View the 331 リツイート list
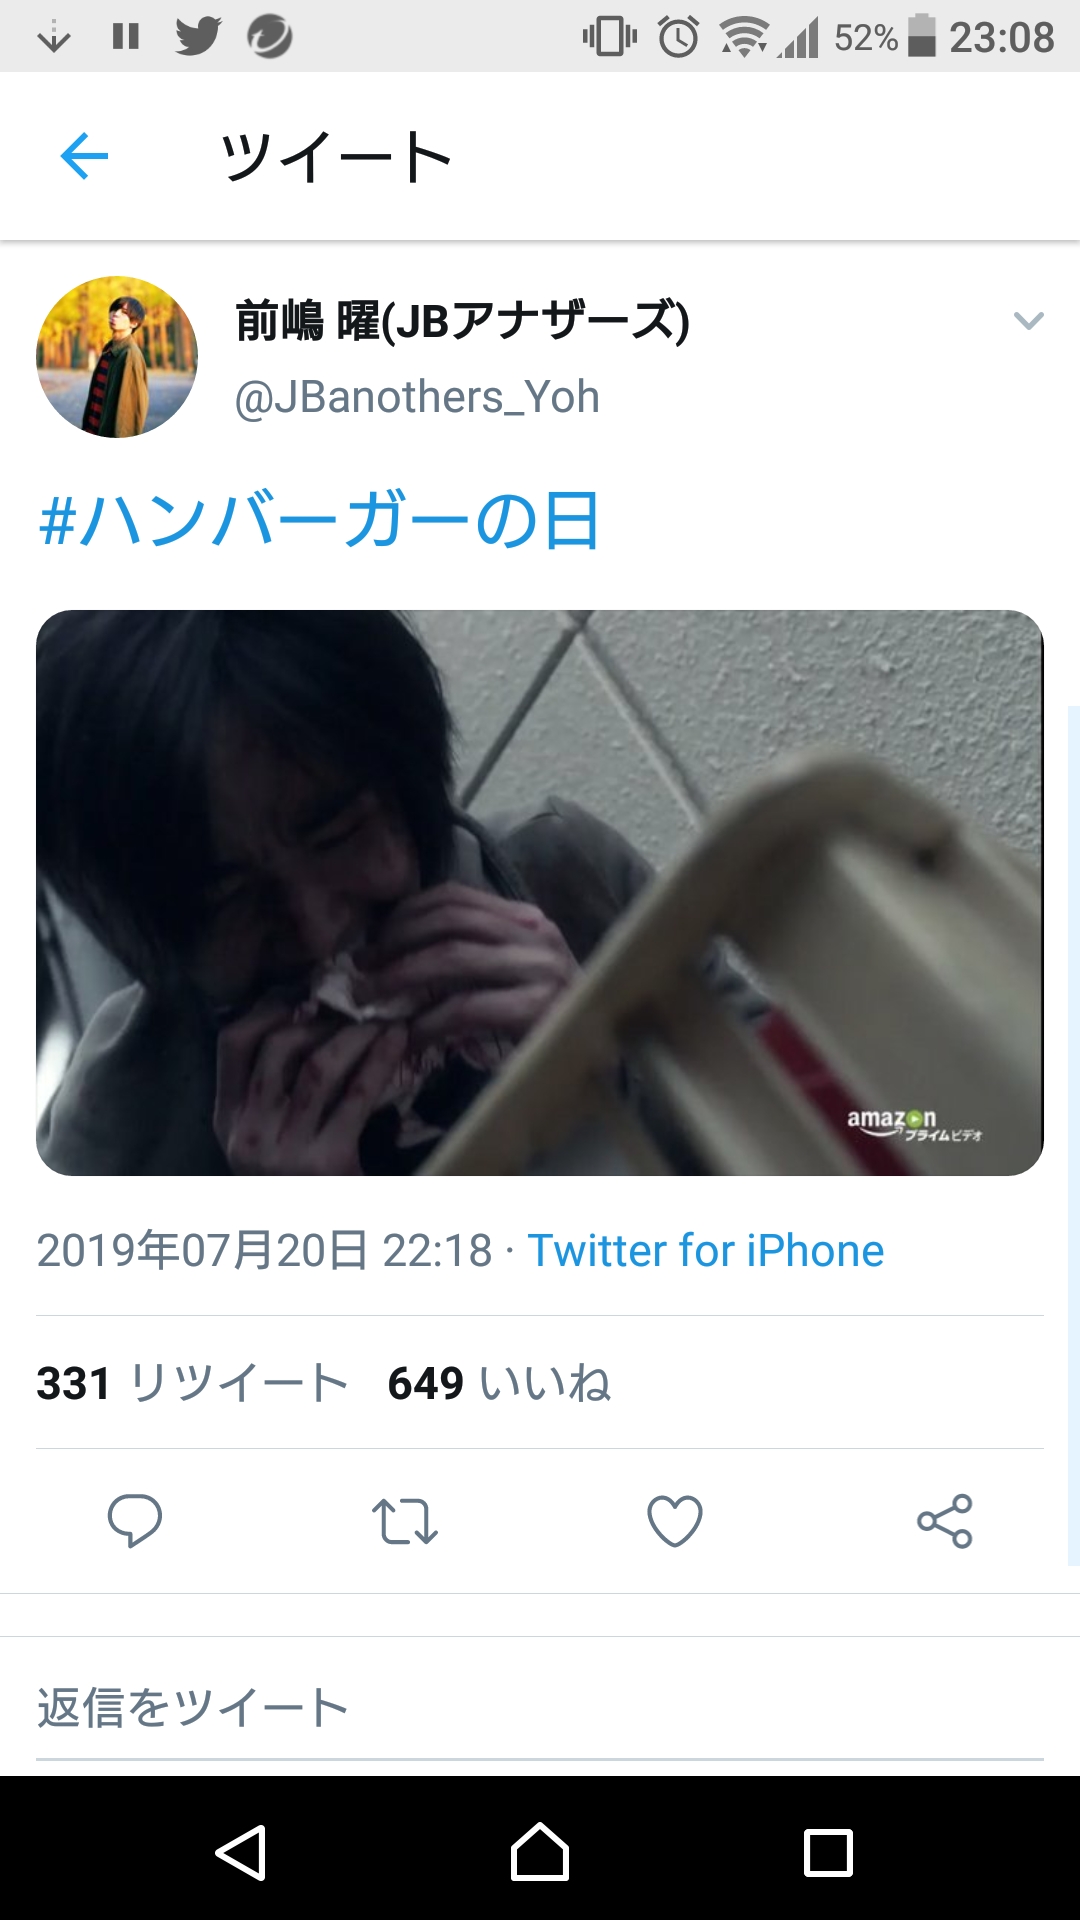The image size is (1080, 1920). 192,1383
